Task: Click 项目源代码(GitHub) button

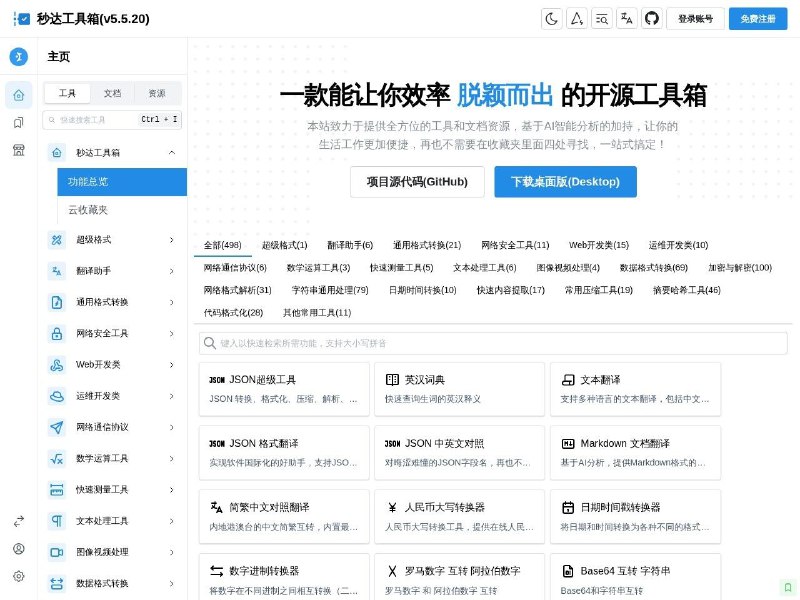Action: click(417, 182)
